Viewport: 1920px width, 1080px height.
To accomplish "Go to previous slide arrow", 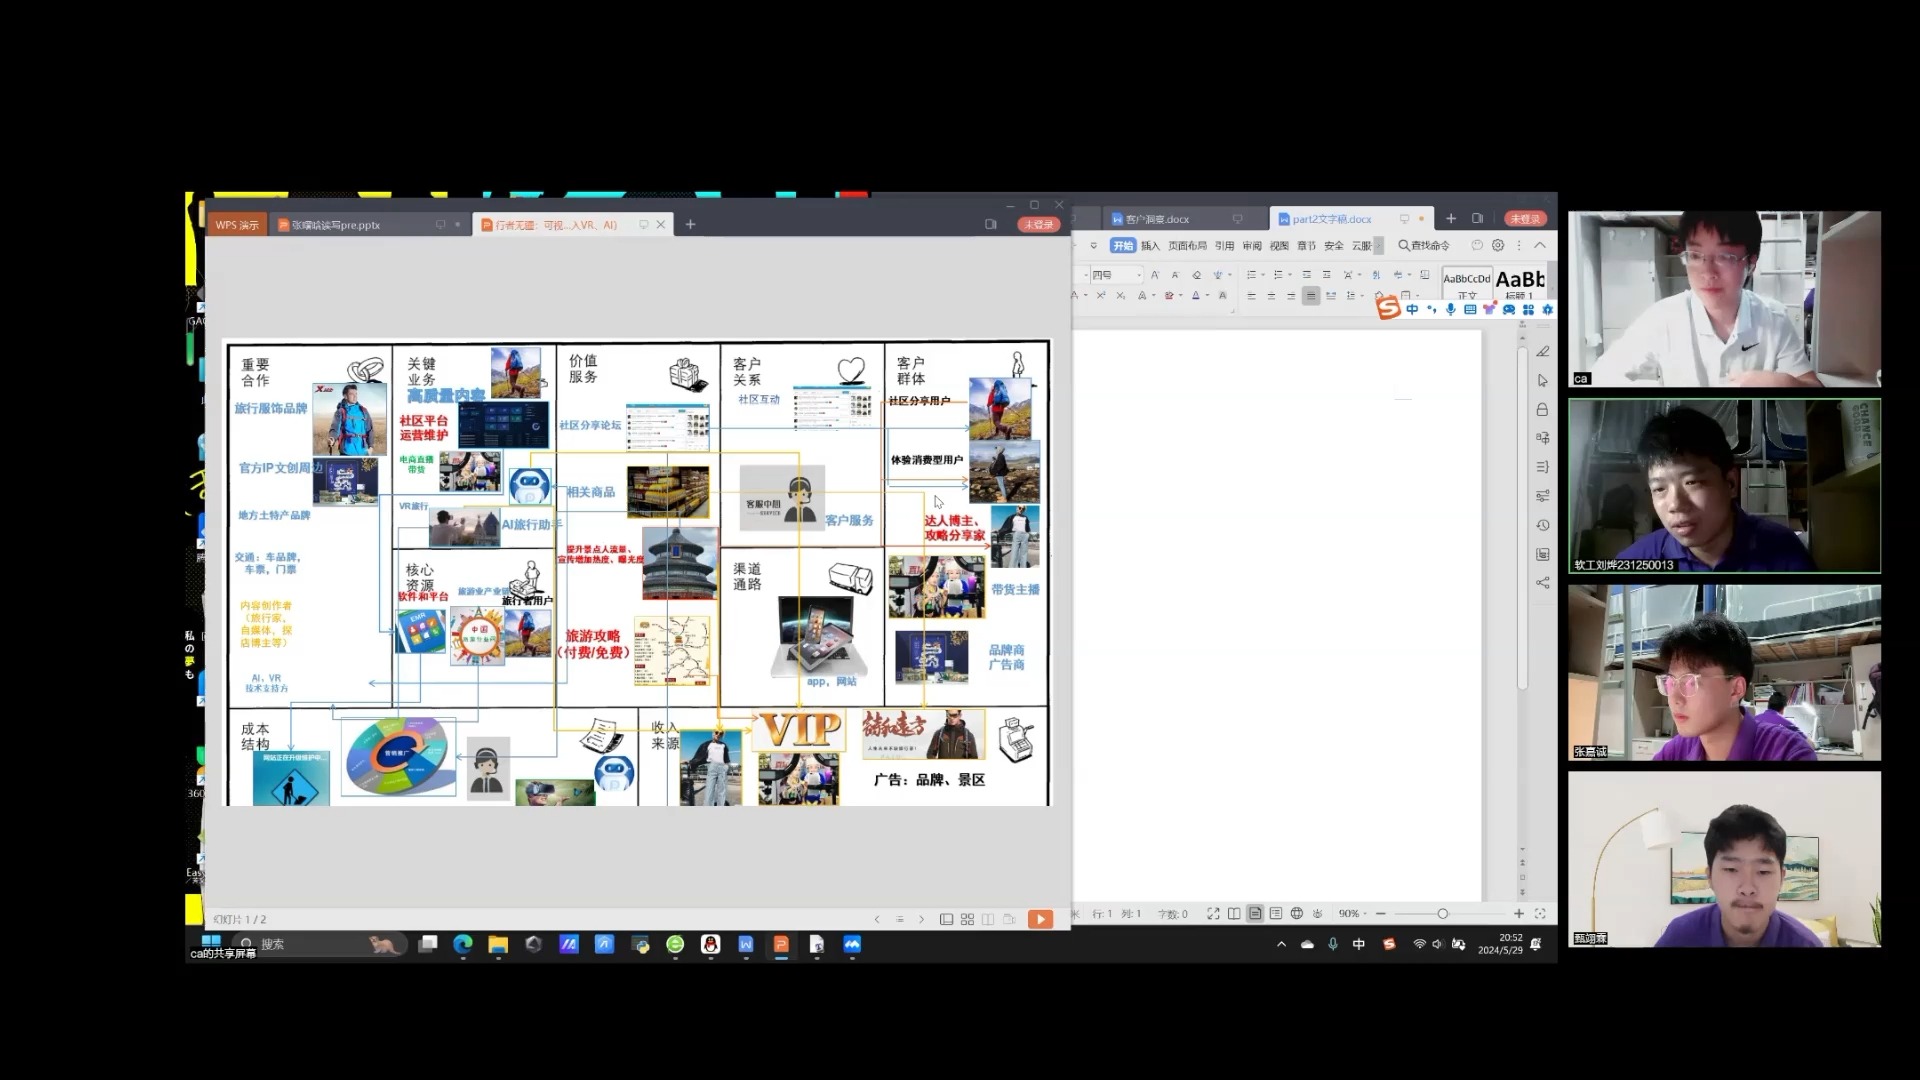I will click(x=877, y=919).
